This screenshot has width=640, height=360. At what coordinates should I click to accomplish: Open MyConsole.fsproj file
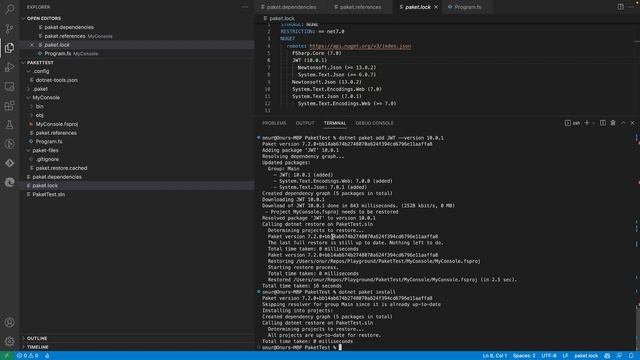[x=137, y=124]
